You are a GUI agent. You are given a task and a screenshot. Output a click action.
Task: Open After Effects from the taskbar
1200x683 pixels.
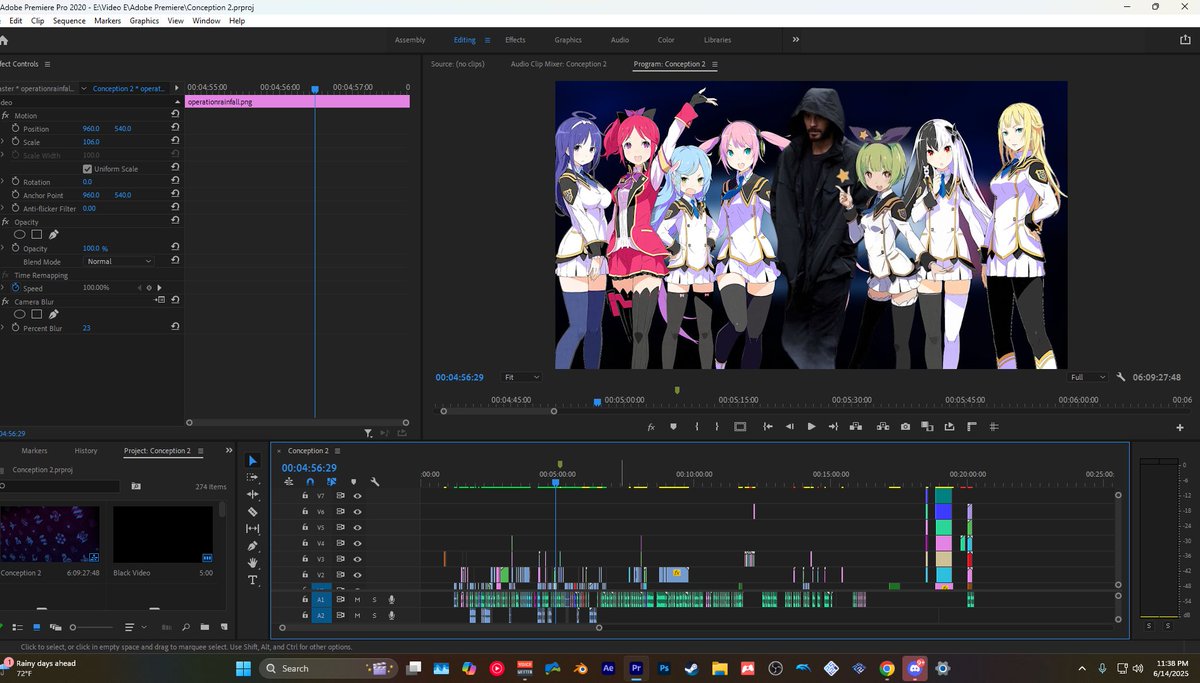607,668
